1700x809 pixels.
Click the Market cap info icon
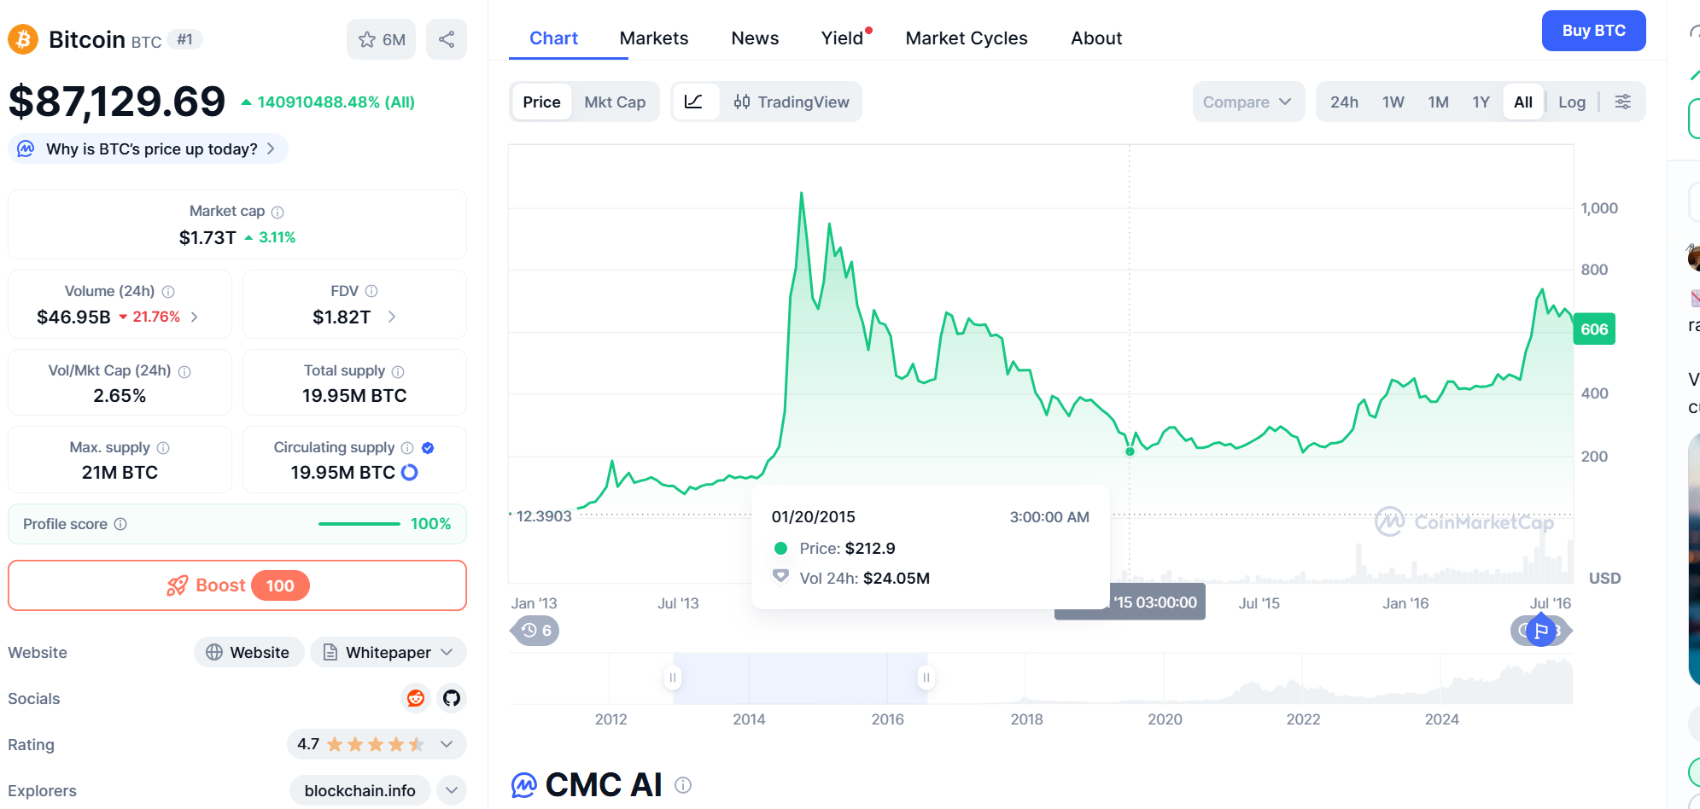278,212
